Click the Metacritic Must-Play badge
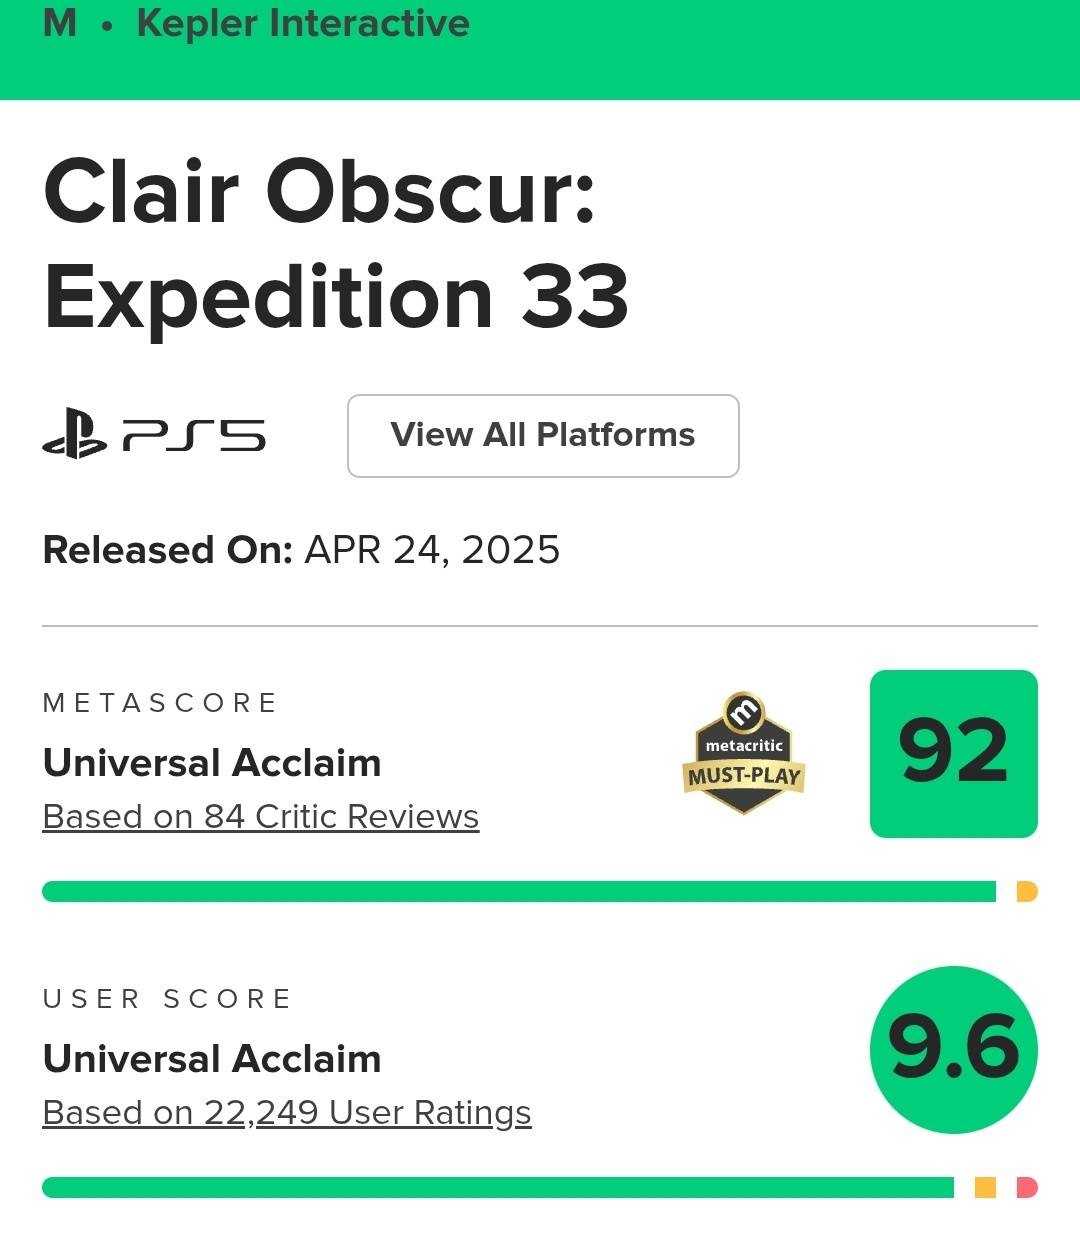The height and width of the screenshot is (1238, 1080). coord(745,753)
